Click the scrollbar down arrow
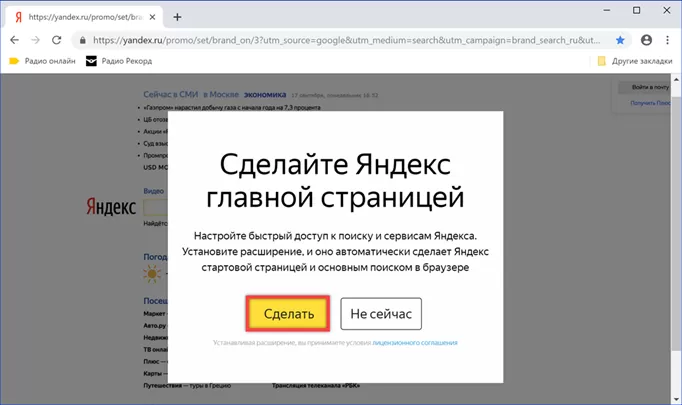 [x=676, y=399]
